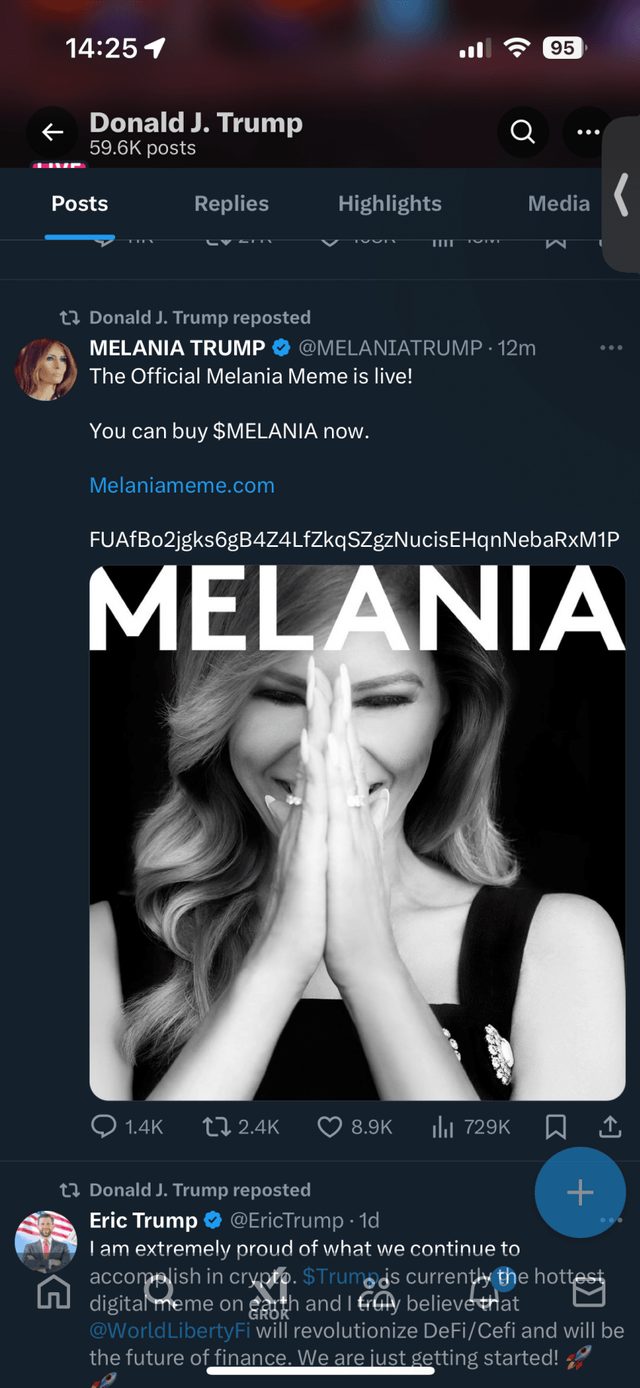
Task: Open post analytics showing 729K views
Action: (x=443, y=1126)
